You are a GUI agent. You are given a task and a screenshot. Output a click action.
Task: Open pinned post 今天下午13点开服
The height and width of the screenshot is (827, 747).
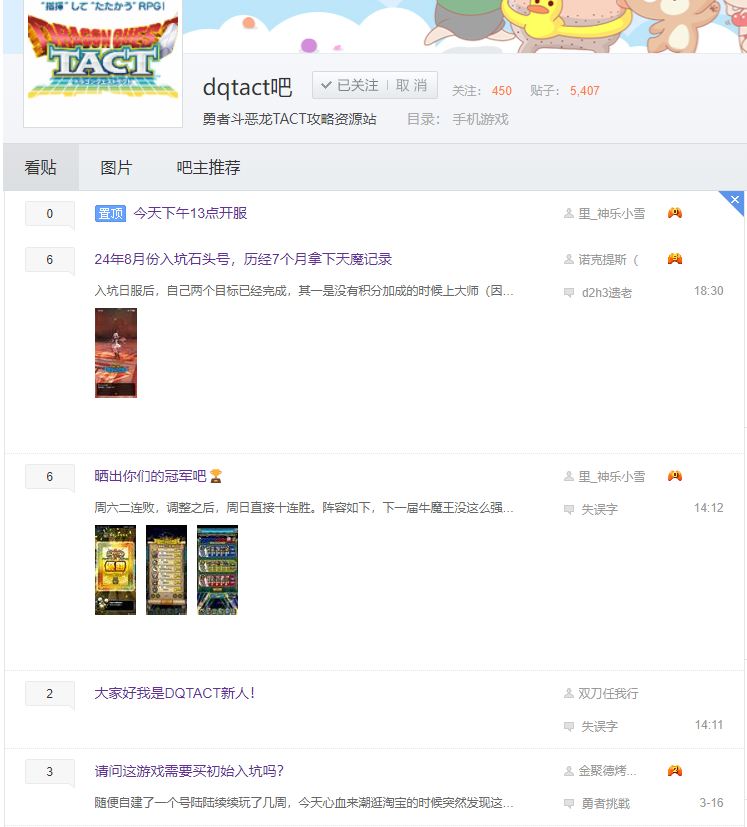(x=190, y=213)
